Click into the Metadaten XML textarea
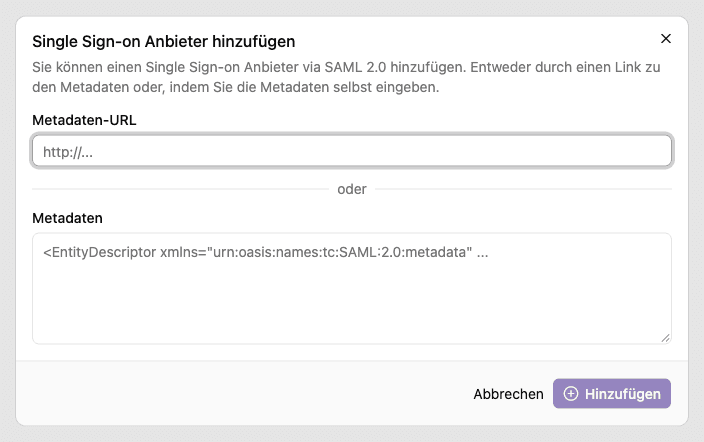This screenshot has width=704, height=442. 352,288
